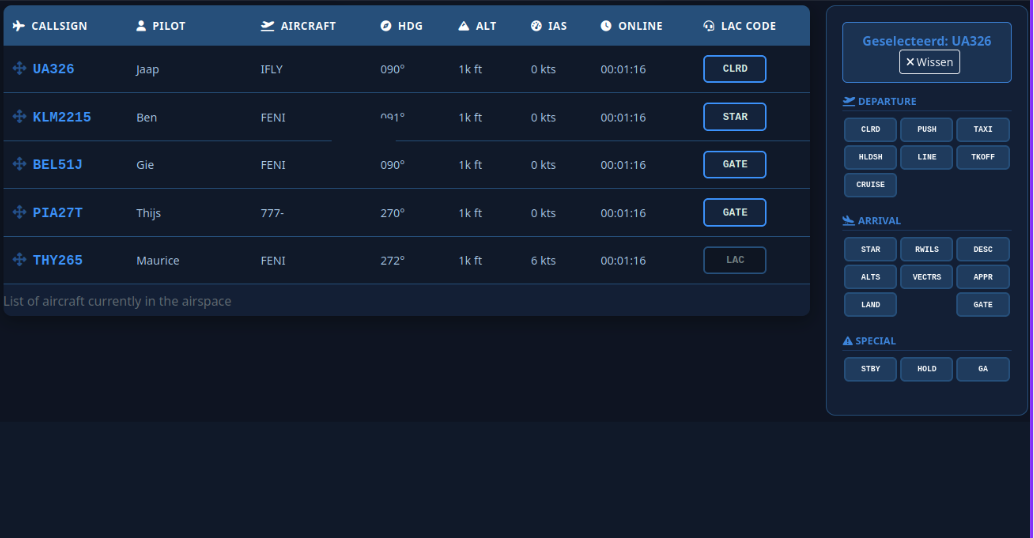
Task: Click heading 272° for THY265
Action: [392, 260]
